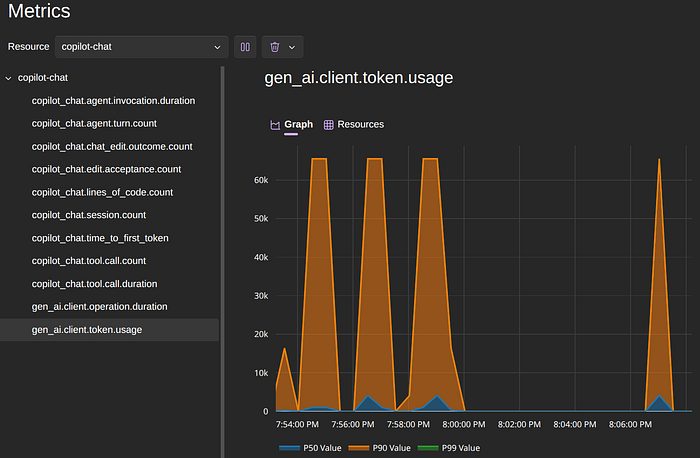
Task: Toggle the P90 Value legend series
Action: point(379,448)
